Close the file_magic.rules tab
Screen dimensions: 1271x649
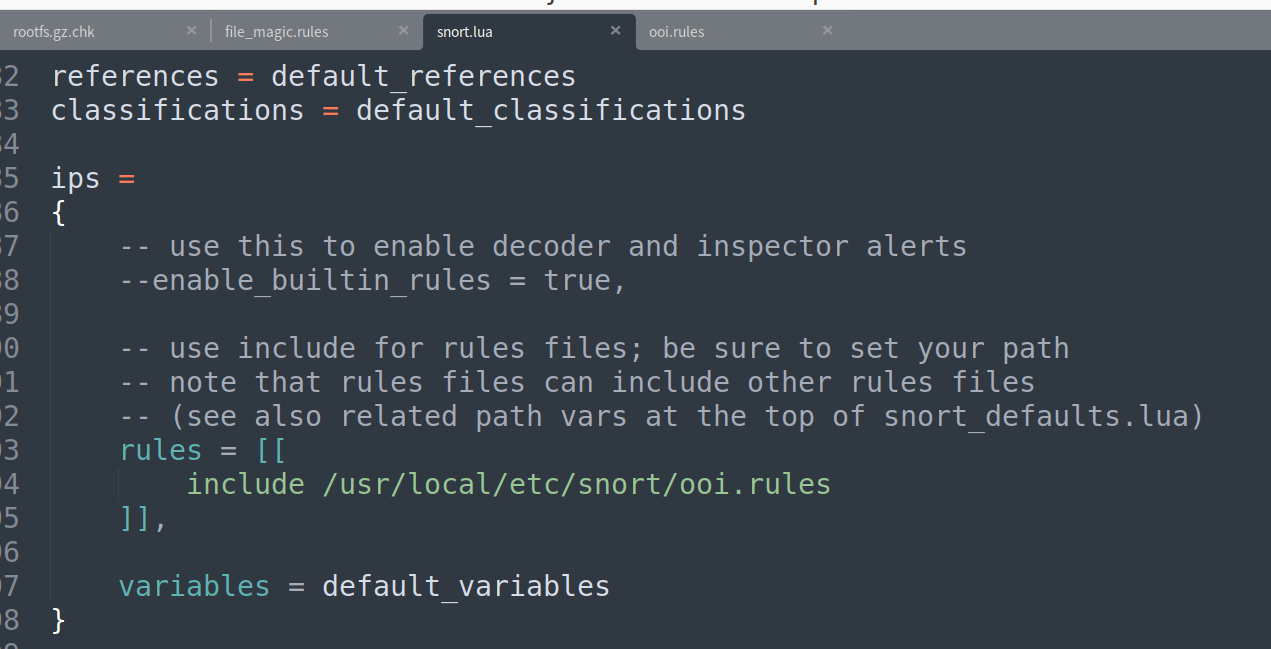click(403, 31)
